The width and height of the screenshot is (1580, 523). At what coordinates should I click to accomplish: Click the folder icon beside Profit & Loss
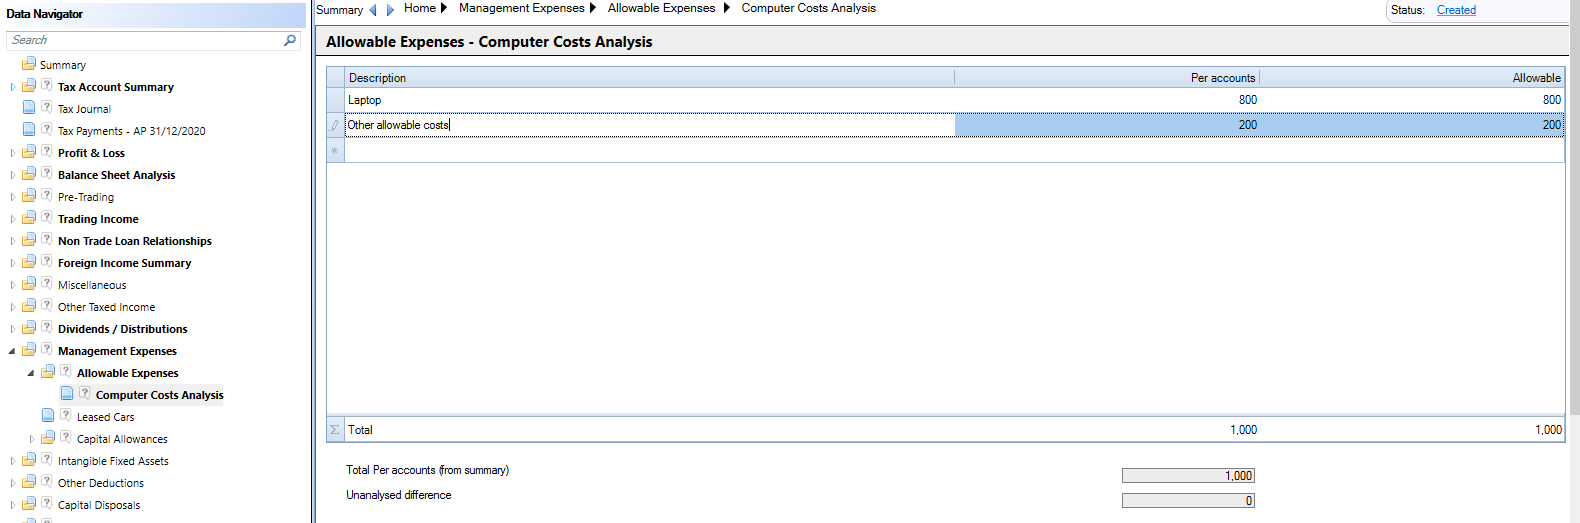click(x=29, y=152)
